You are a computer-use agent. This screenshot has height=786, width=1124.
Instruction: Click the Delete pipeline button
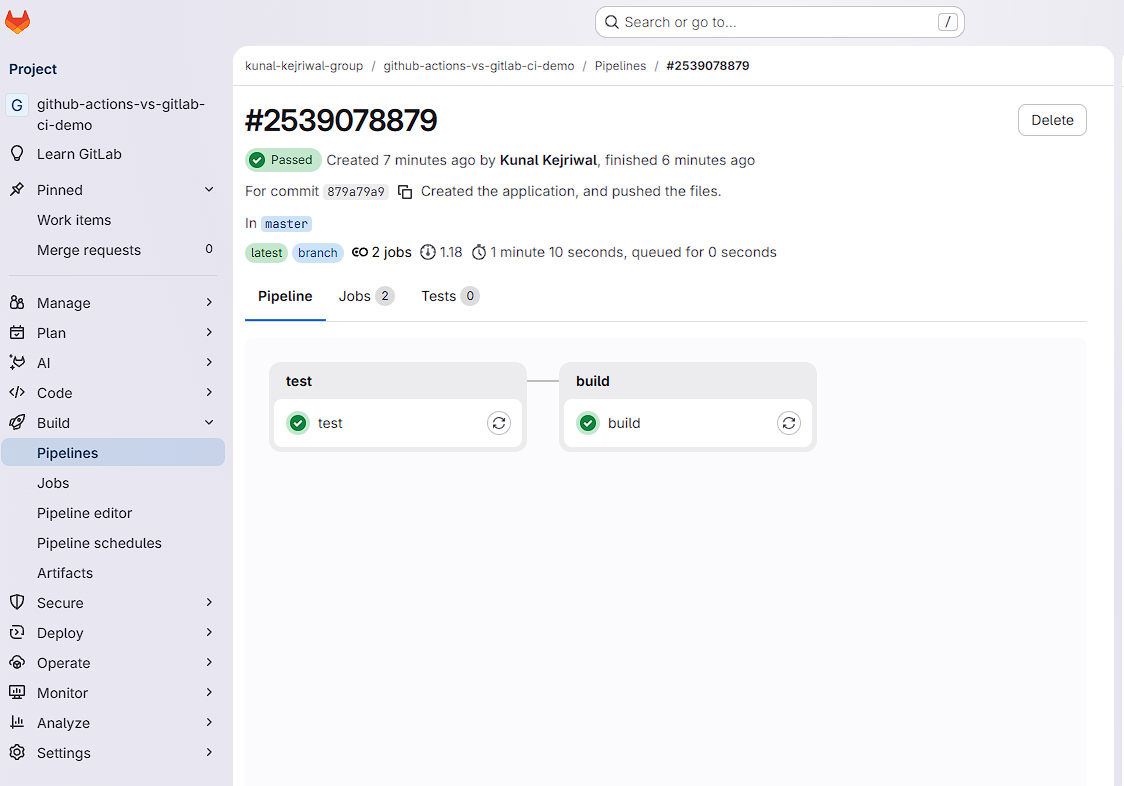tap(1052, 120)
